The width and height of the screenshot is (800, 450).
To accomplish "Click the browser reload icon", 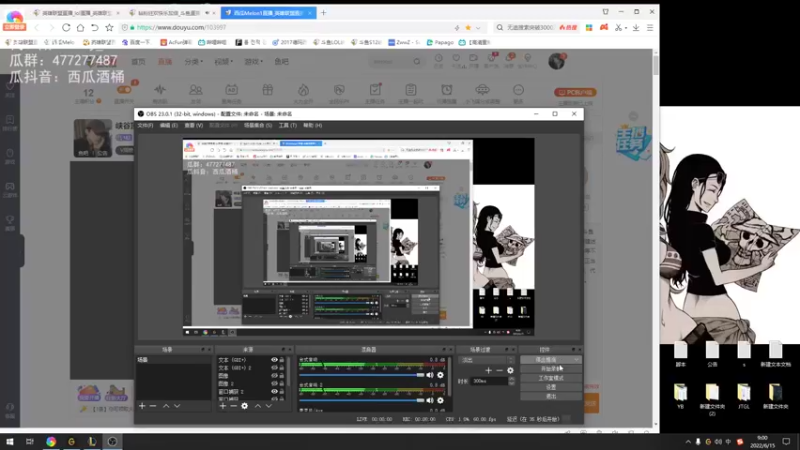I will pyautogui.click(x=66, y=28).
